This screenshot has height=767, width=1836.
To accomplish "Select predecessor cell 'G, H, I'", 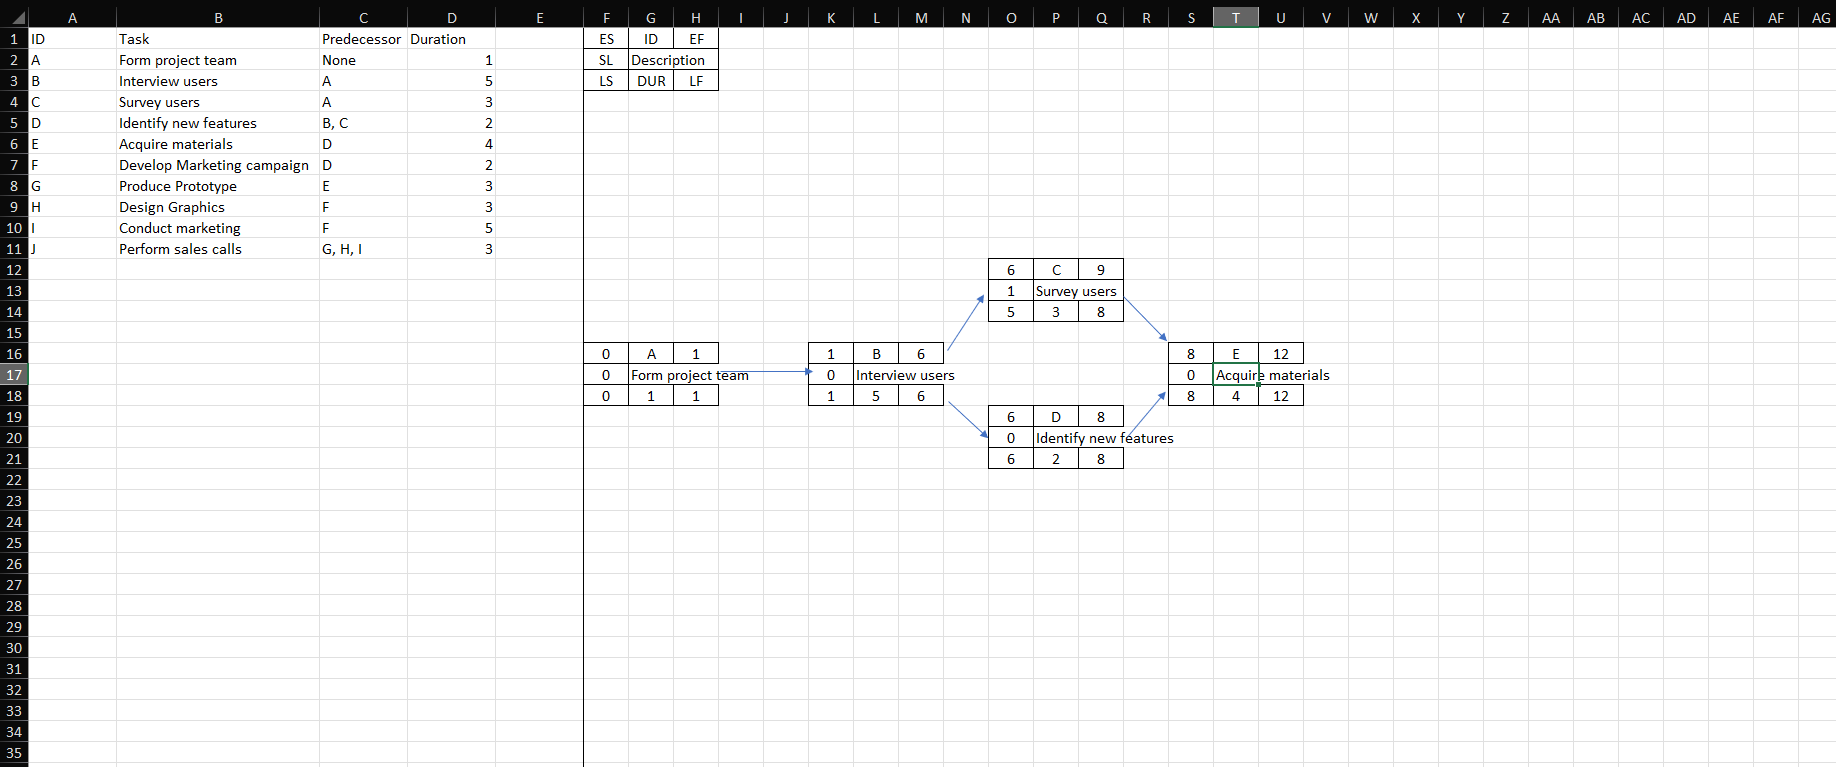I will click(x=363, y=249).
